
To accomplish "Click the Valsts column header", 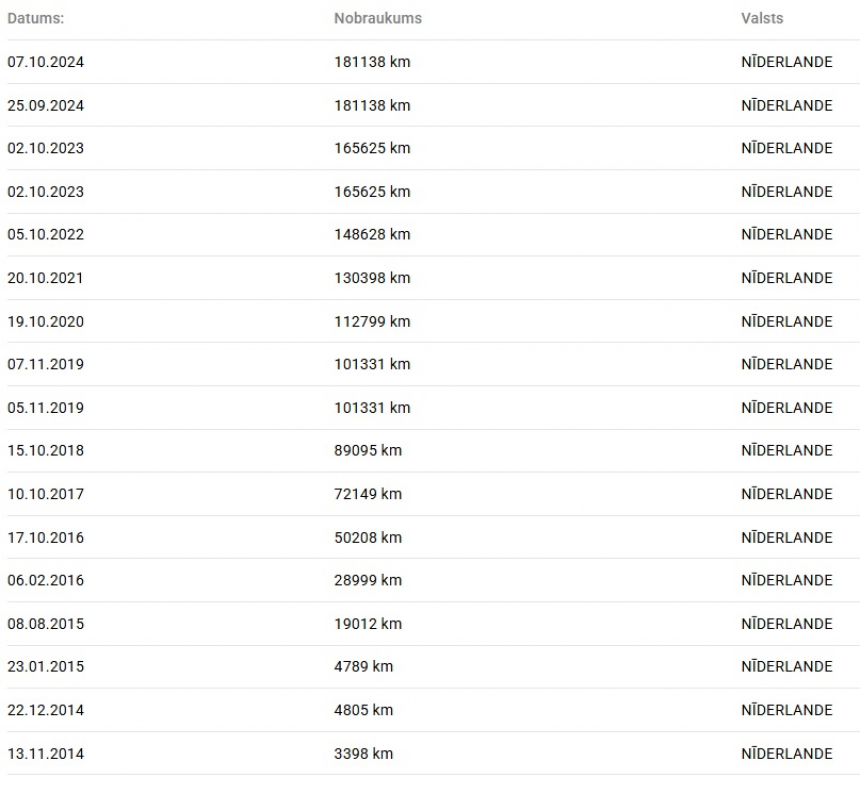I will point(762,19).
